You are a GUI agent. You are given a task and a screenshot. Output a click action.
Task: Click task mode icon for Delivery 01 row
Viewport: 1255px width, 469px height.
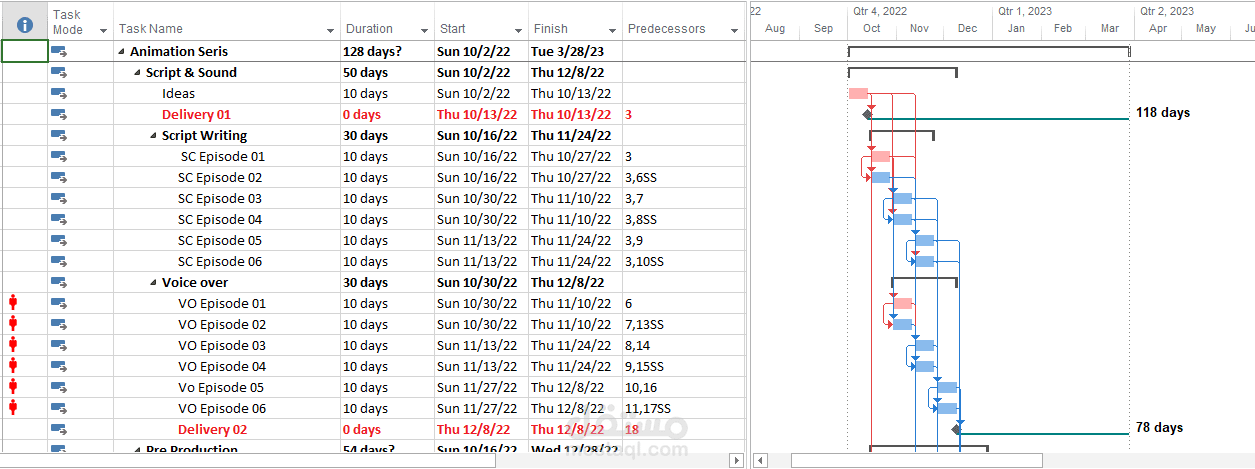(59, 114)
